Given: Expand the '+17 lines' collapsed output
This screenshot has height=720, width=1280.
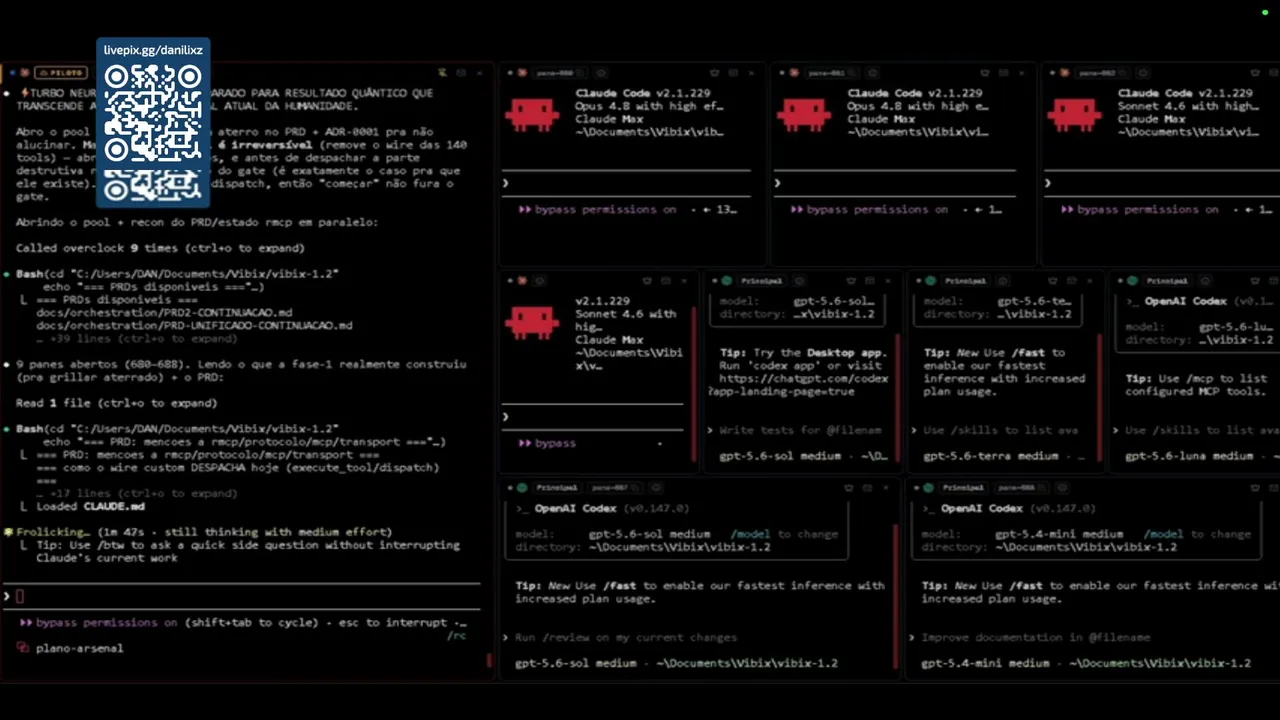Looking at the screenshot, I should pyautogui.click(x=137, y=494).
